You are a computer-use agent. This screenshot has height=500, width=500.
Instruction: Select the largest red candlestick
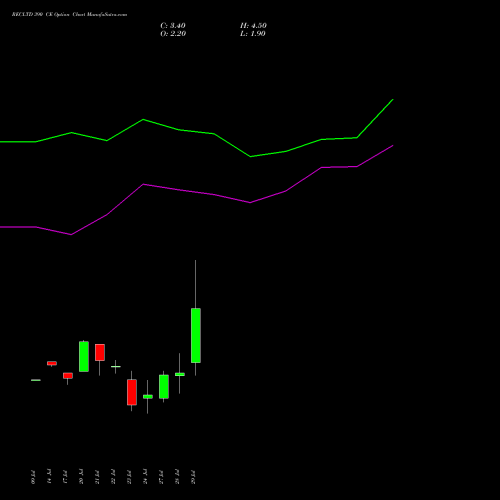[x=132, y=392]
